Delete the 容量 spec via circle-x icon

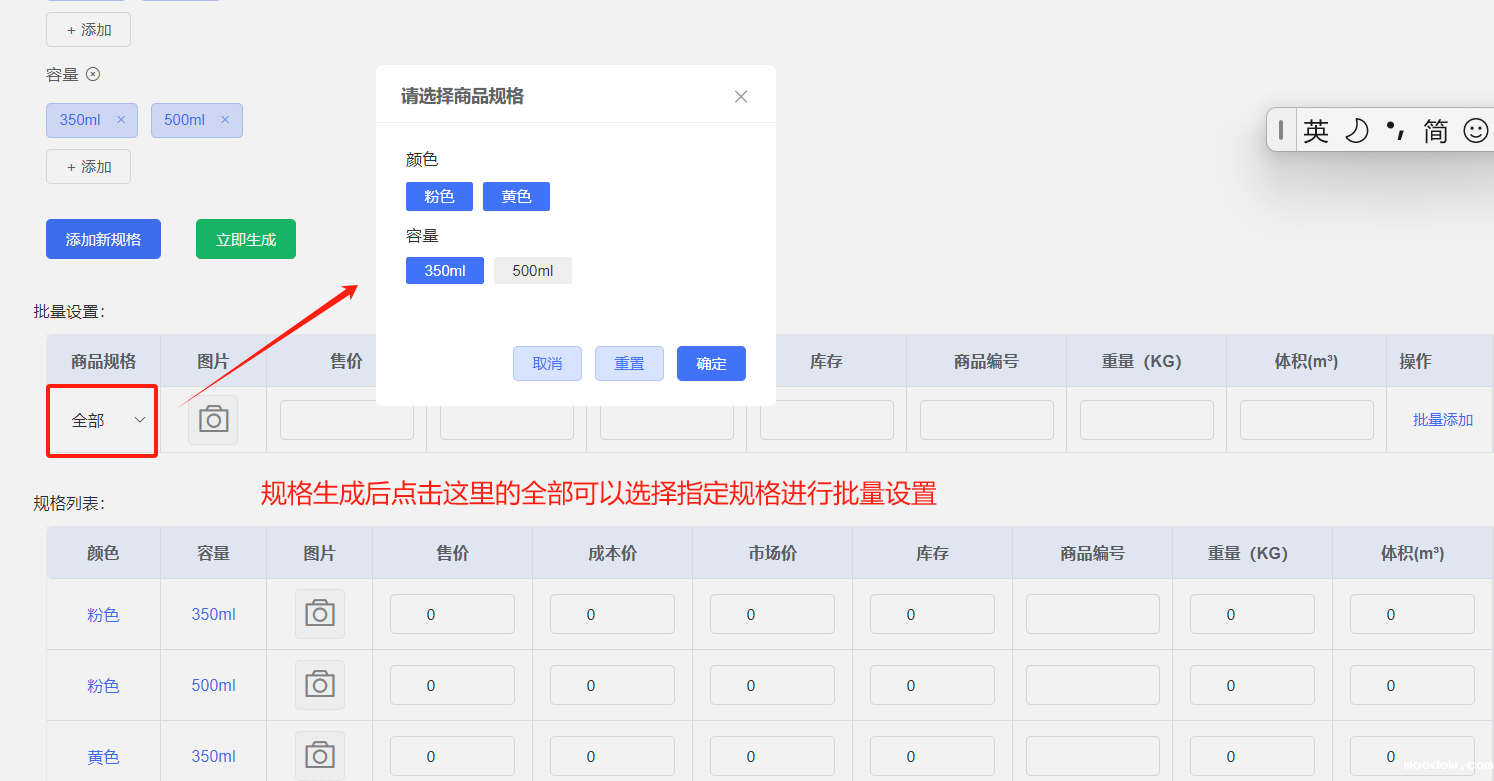coord(93,74)
